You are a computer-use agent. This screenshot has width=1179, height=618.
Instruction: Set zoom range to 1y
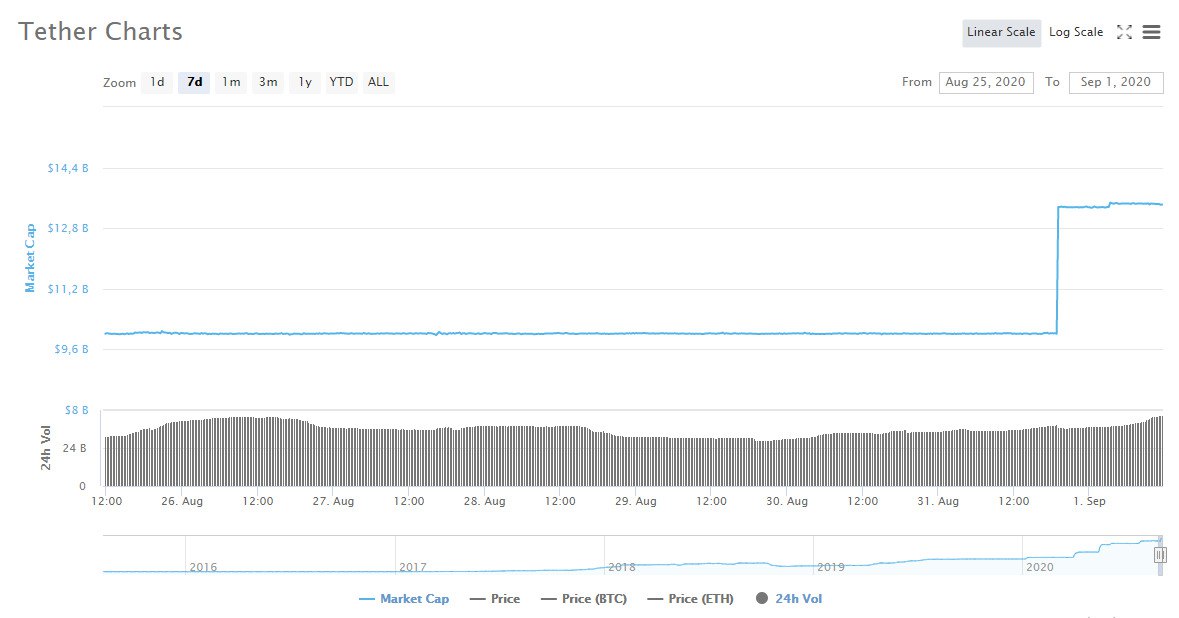[305, 82]
